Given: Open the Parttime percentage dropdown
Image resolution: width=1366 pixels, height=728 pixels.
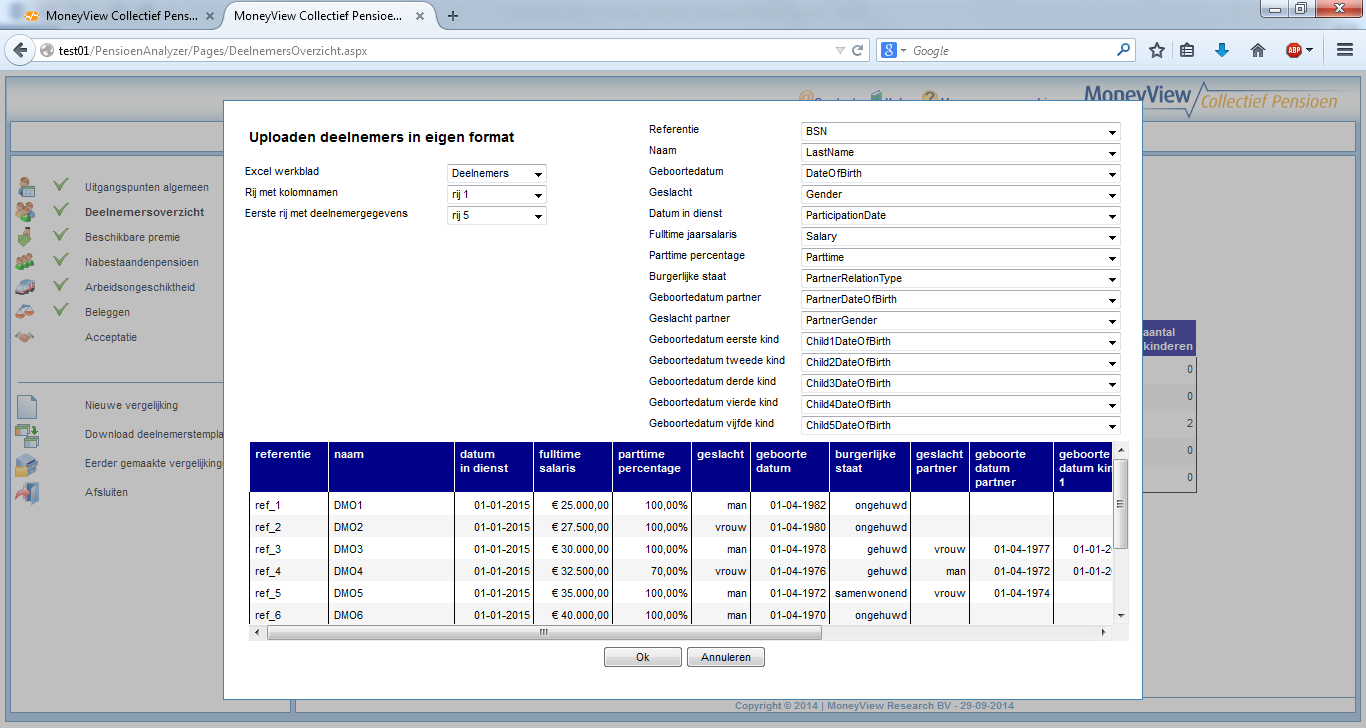Looking at the screenshot, I should 961,257.
